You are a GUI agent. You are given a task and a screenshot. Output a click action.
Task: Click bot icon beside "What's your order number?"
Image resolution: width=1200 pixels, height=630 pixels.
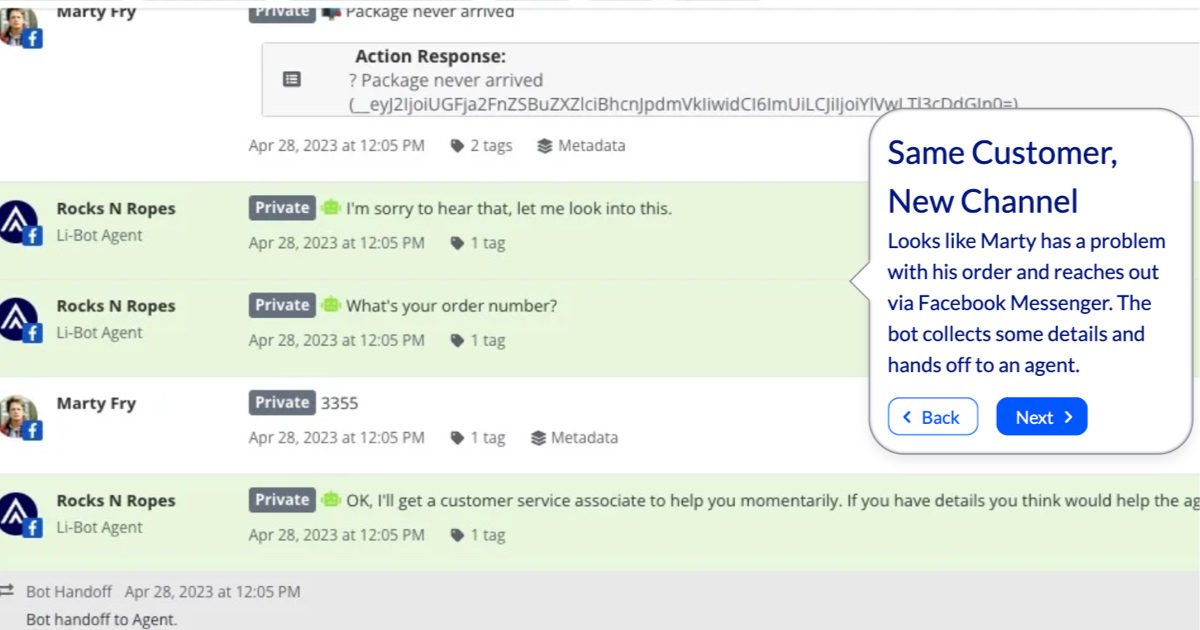(331, 306)
